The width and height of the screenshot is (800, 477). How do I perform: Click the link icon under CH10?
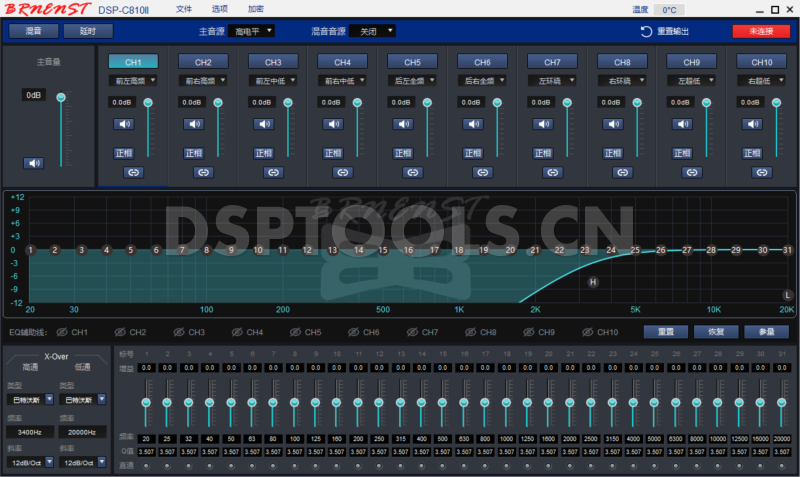762,172
